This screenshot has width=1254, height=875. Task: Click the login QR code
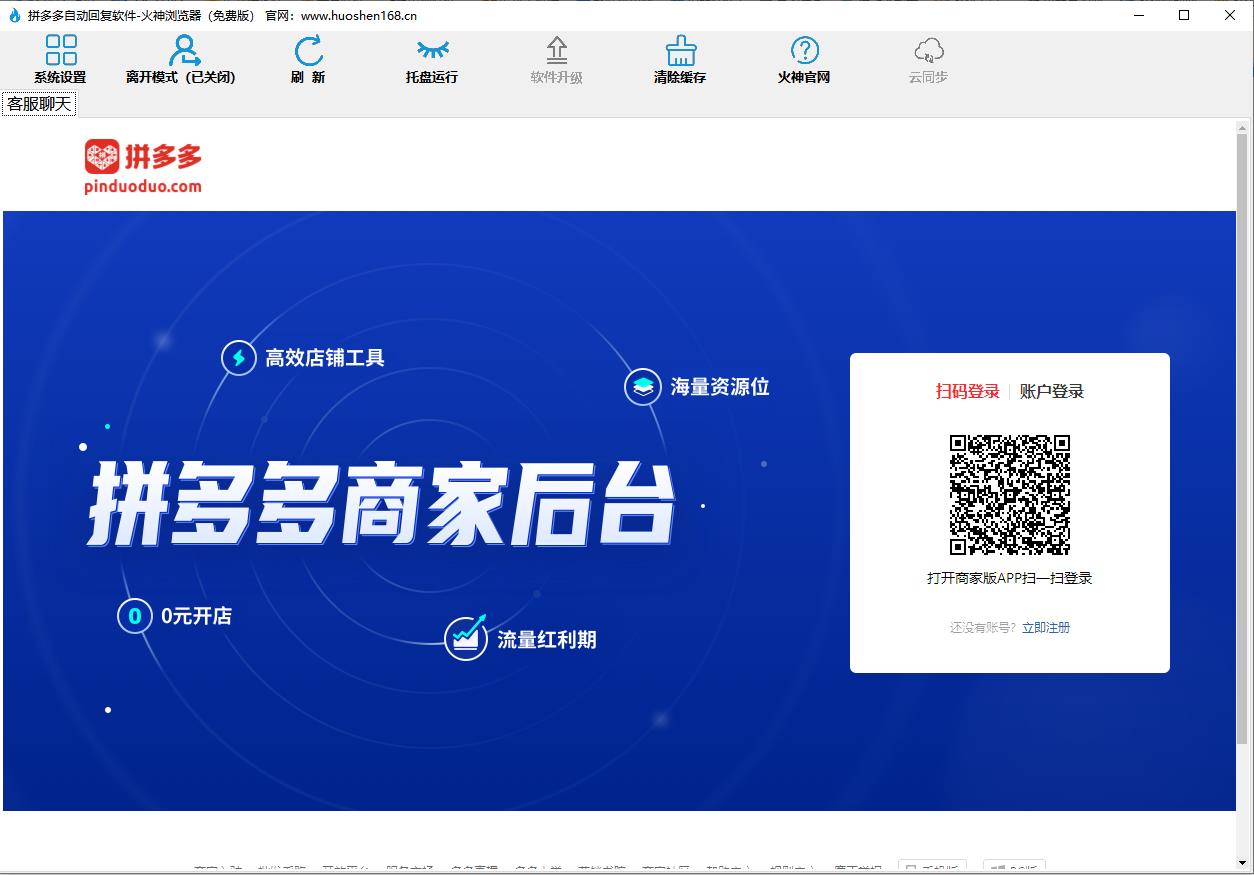coord(1009,494)
